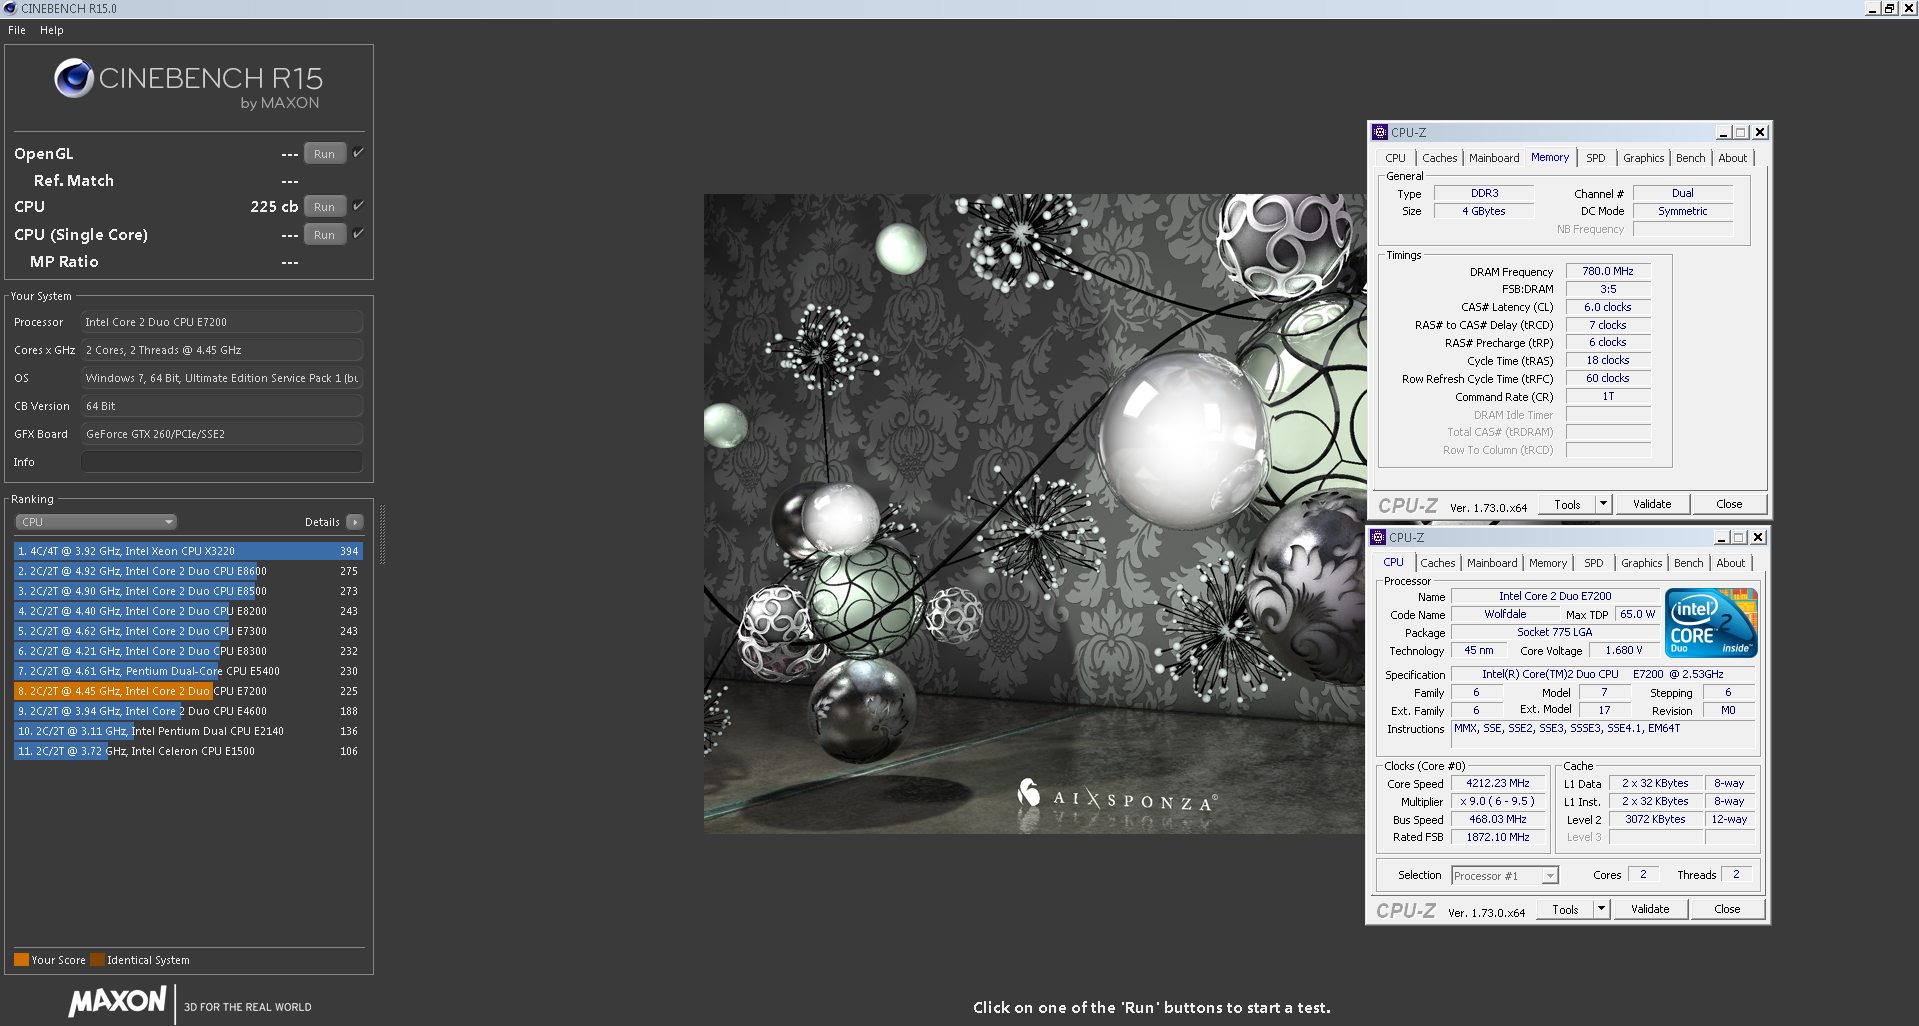Click the MAXON logo at bottom
This screenshot has width=1919, height=1026.
(118, 1001)
